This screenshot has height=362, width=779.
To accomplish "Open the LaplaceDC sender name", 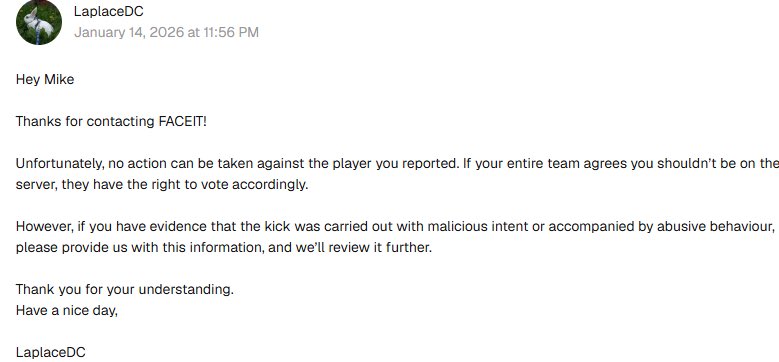I will (108, 11).
